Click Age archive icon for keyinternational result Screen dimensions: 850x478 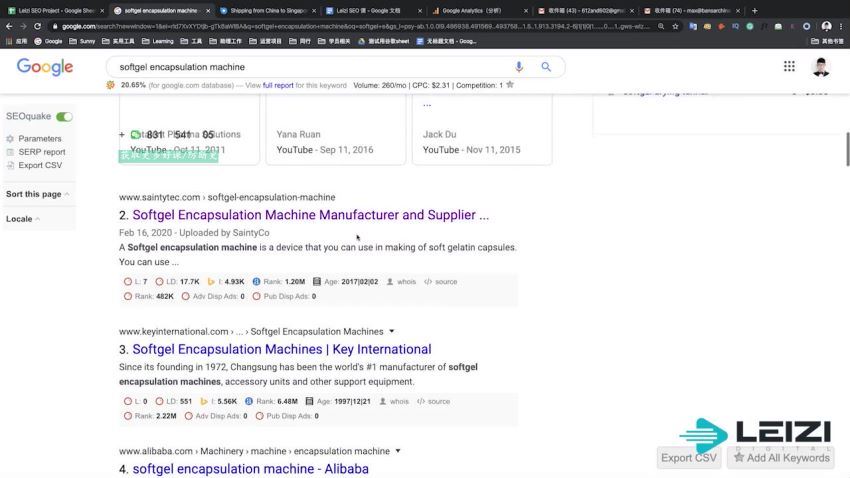pos(310,402)
